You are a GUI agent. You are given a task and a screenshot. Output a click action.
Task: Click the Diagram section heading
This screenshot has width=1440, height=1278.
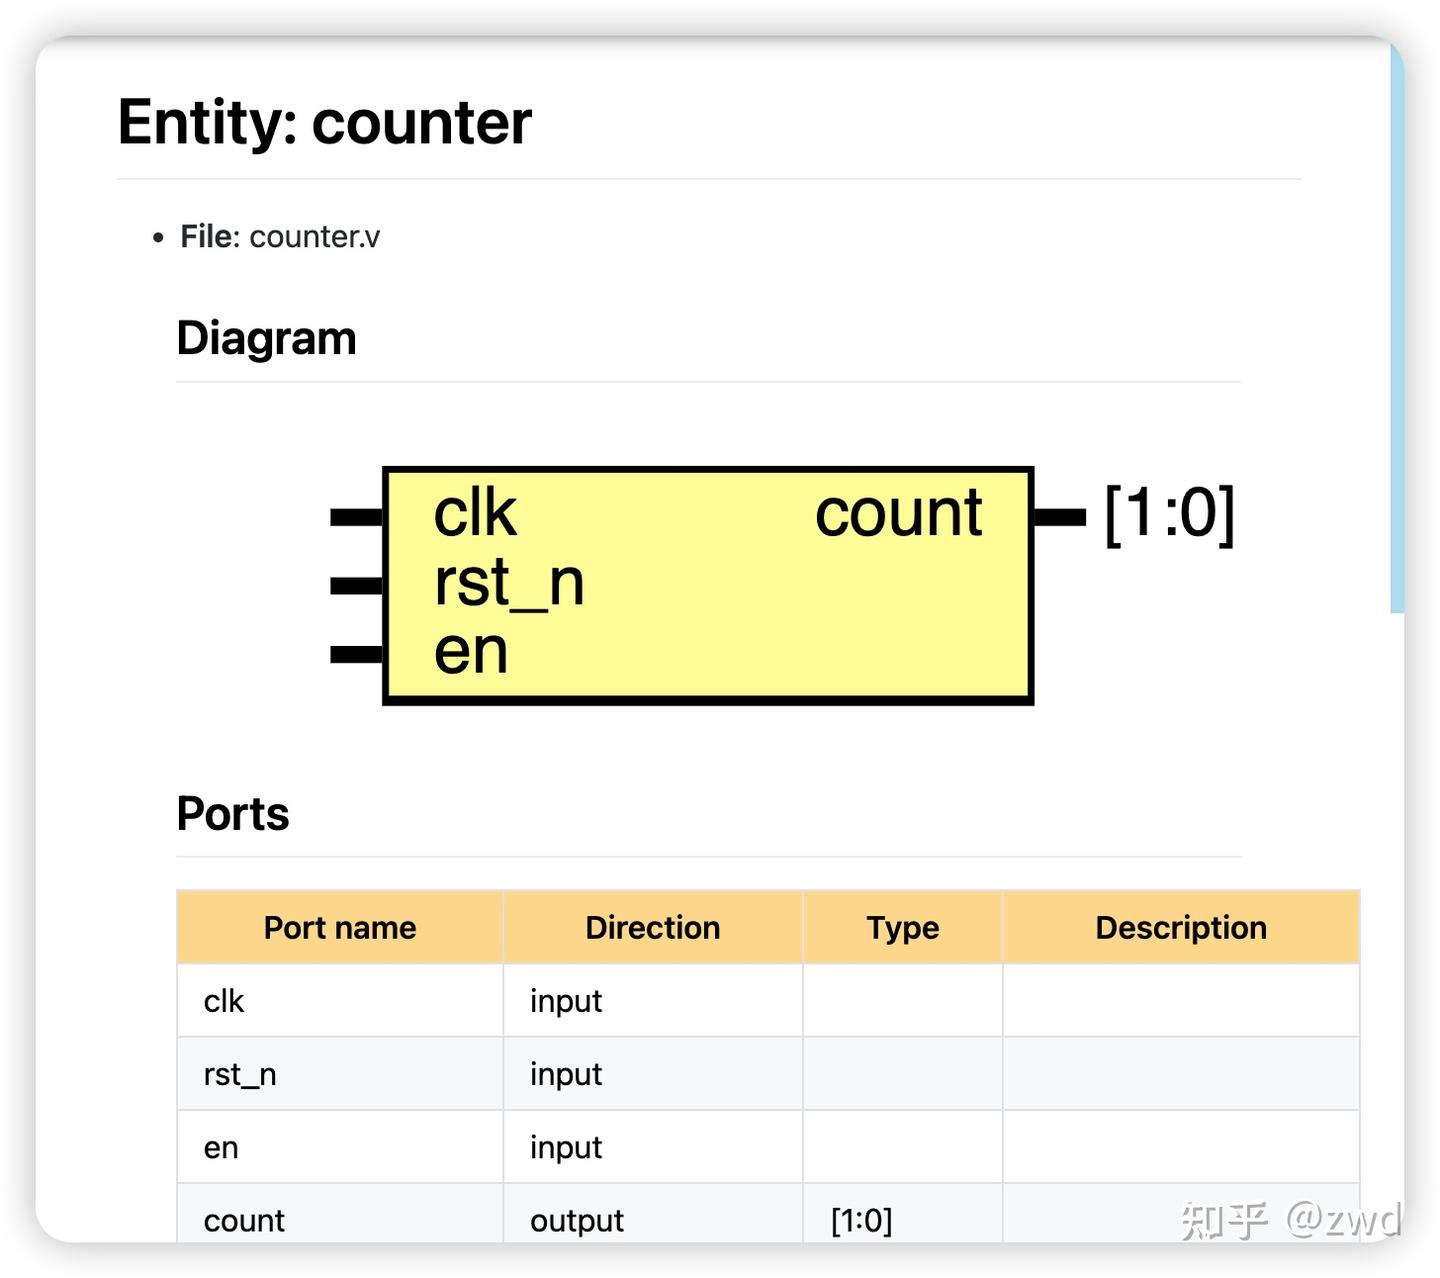266,338
